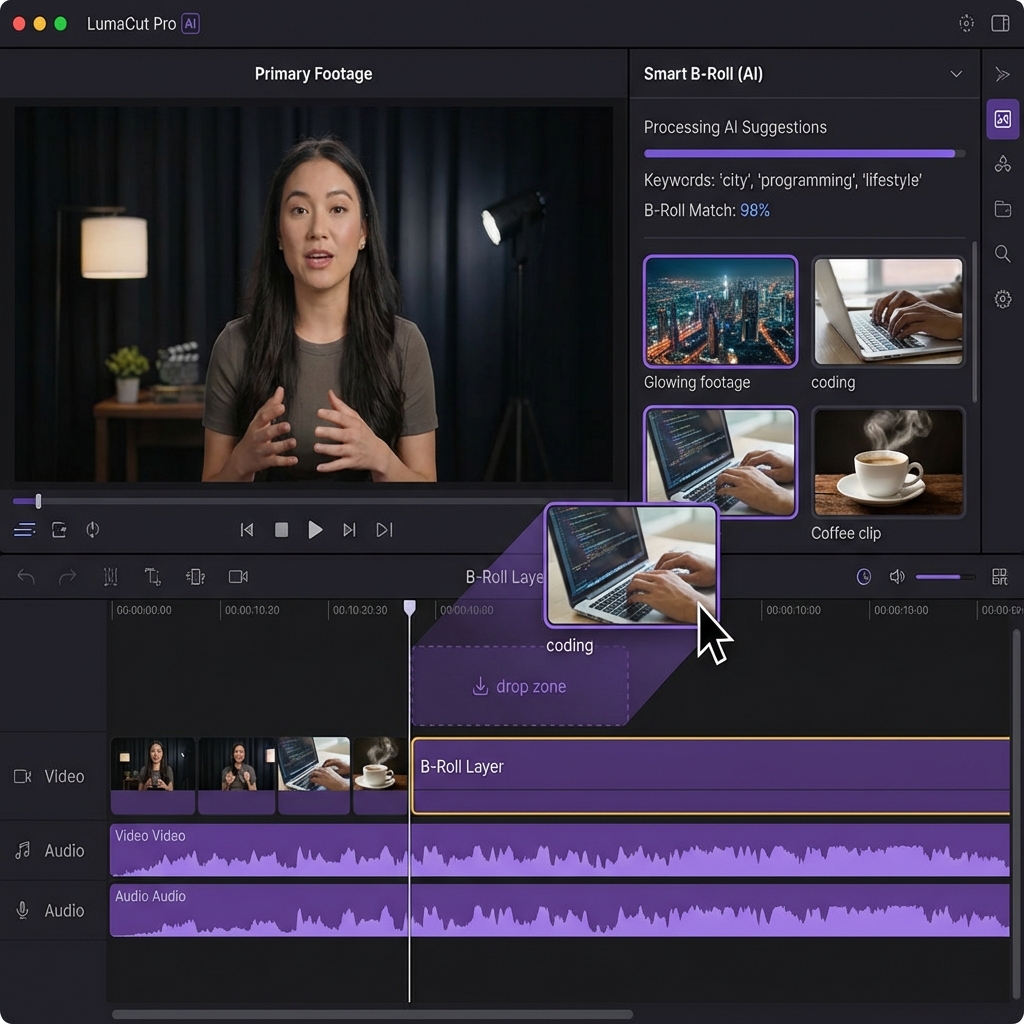
Task: Toggle the clock snapping button in timeline toolbar
Action: [864, 577]
